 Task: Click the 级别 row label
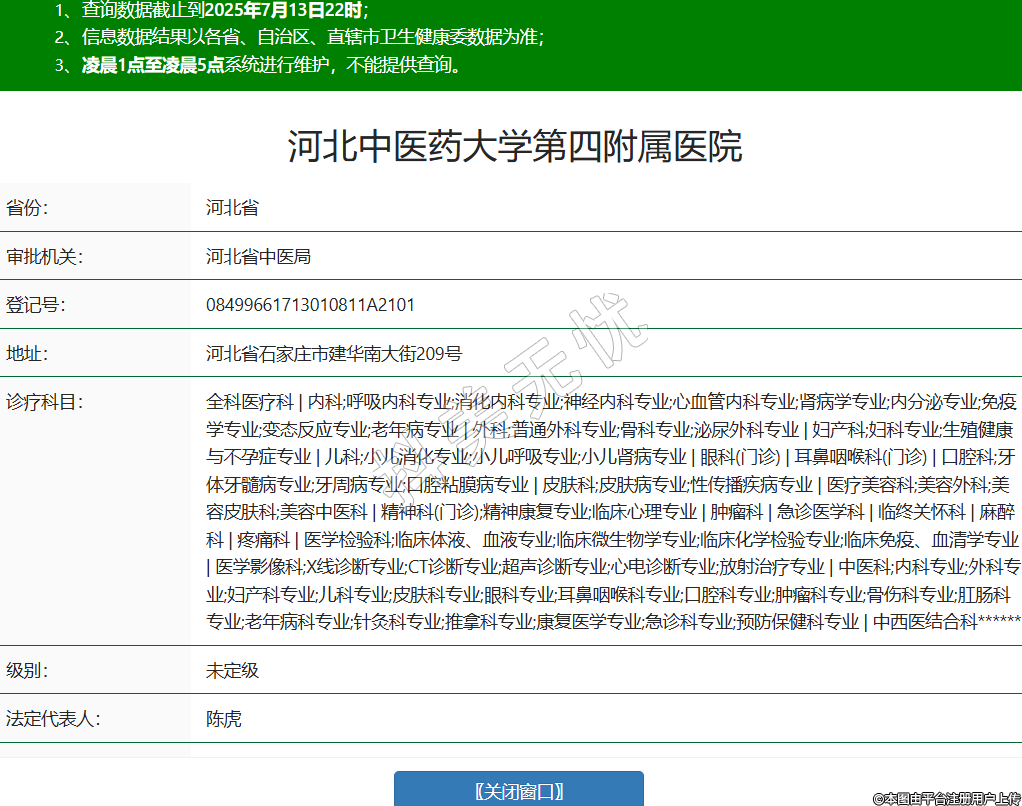coord(28,670)
